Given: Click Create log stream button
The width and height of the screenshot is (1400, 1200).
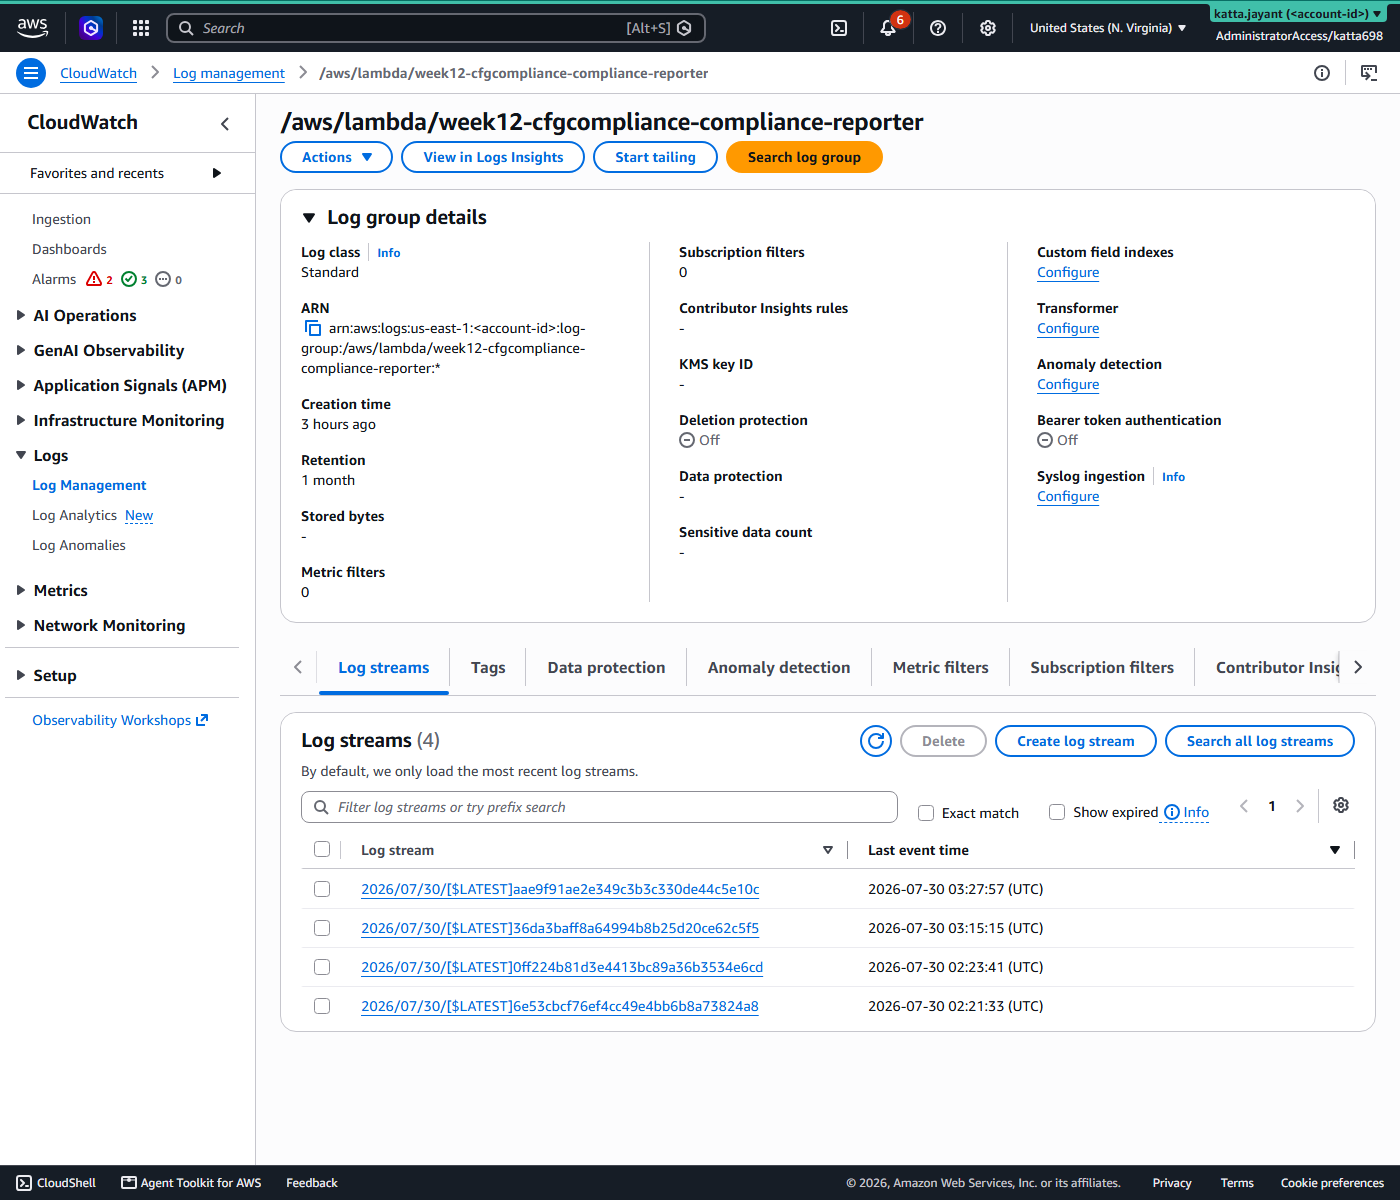Looking at the screenshot, I should pos(1076,741).
